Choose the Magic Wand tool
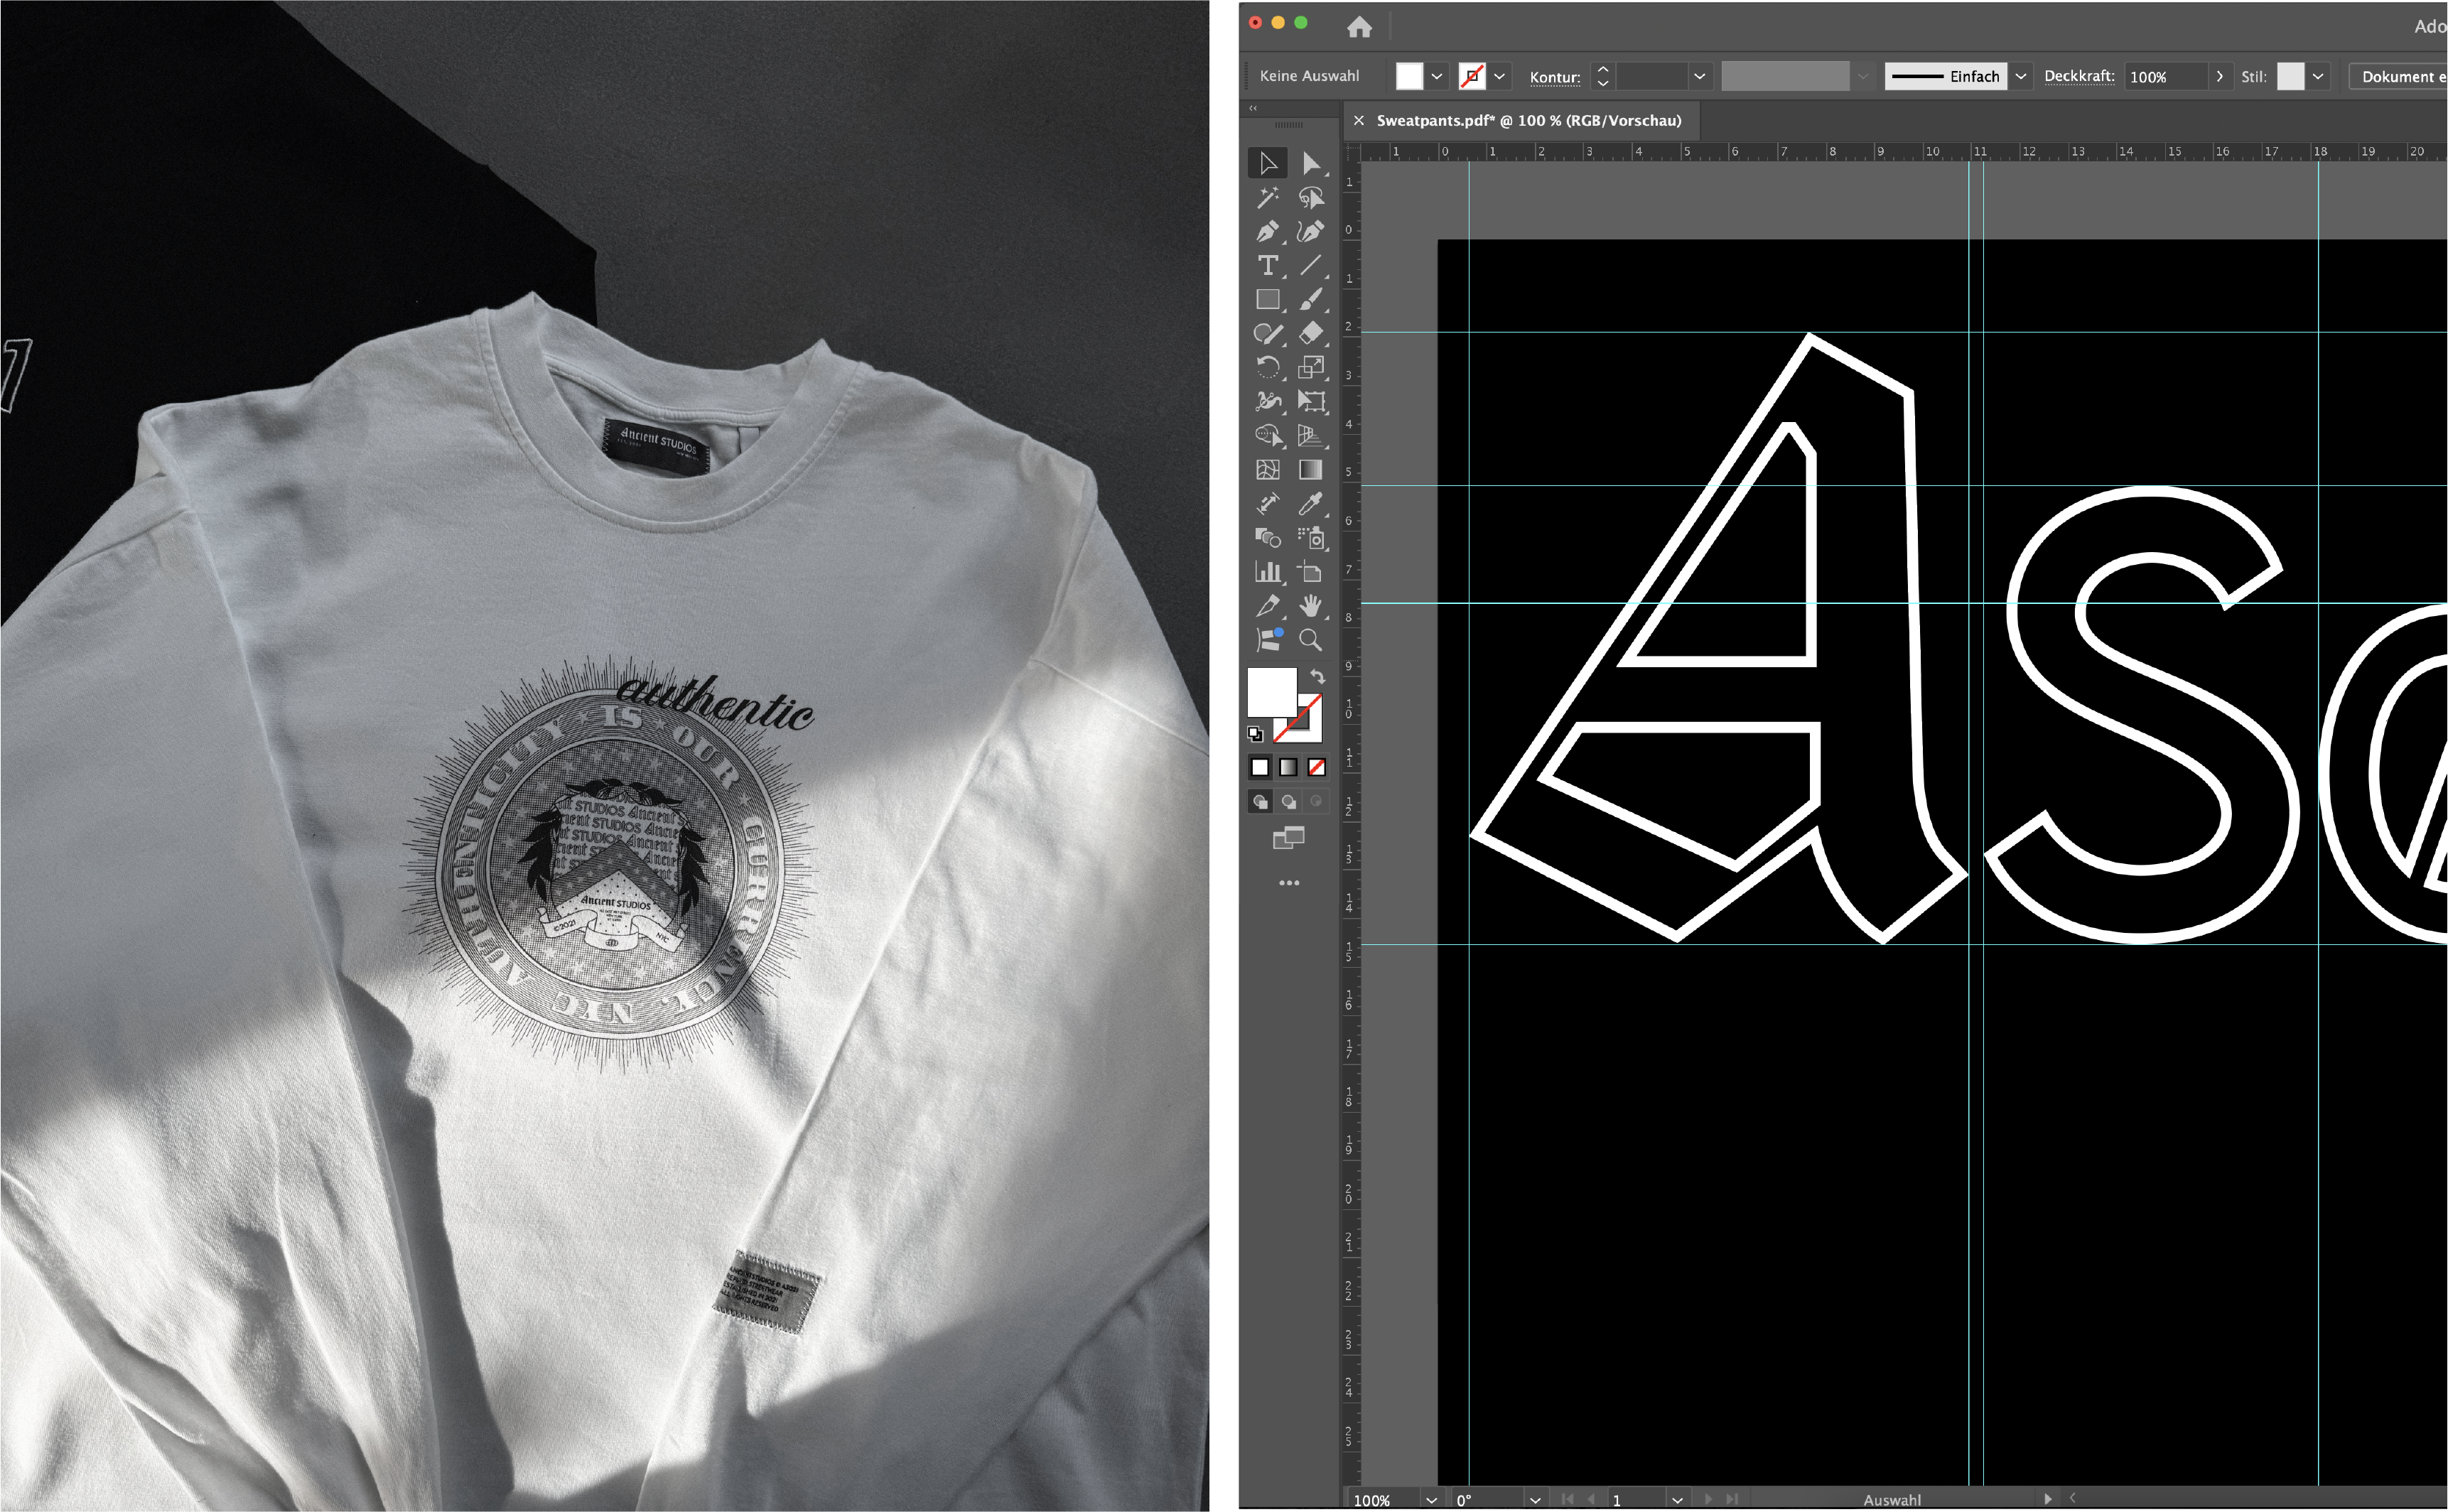The height and width of the screenshot is (1512, 2448). pos(1267,198)
